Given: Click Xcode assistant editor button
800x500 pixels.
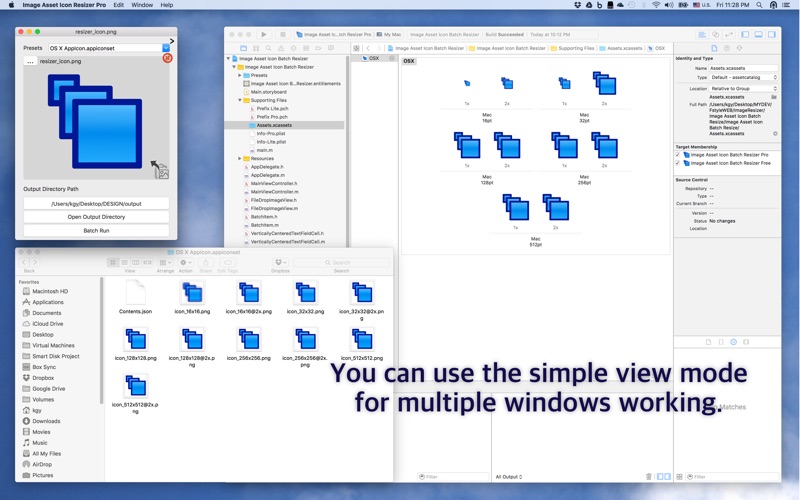Looking at the screenshot, I should click(715, 34).
